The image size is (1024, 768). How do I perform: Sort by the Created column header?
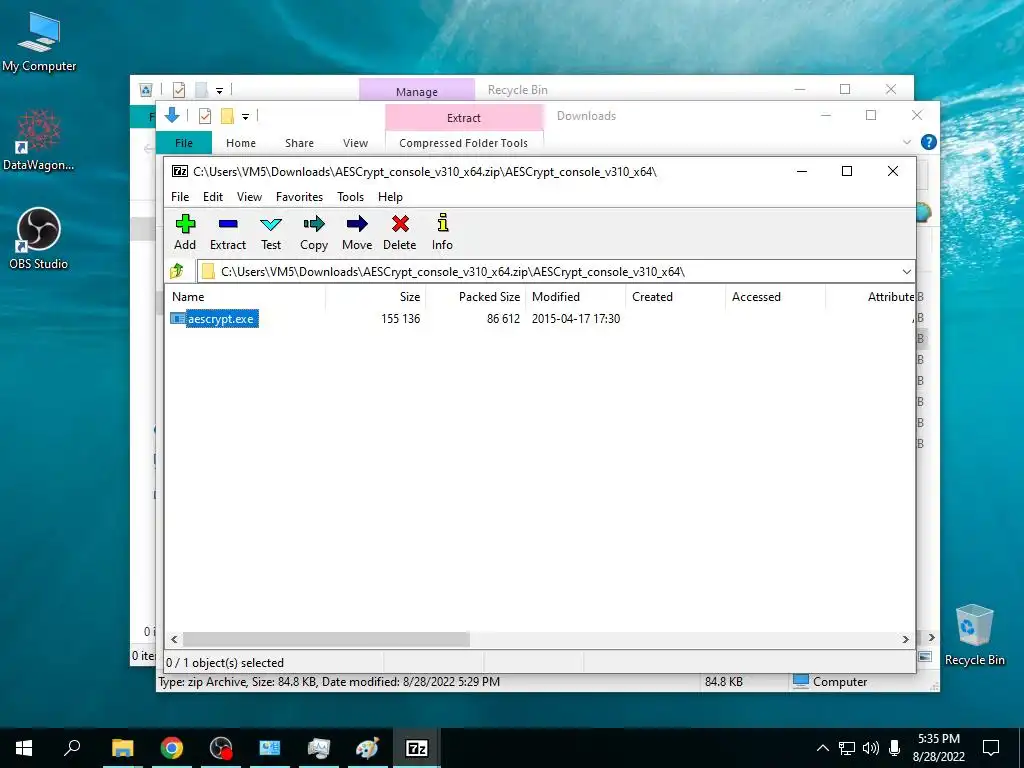tap(675, 296)
